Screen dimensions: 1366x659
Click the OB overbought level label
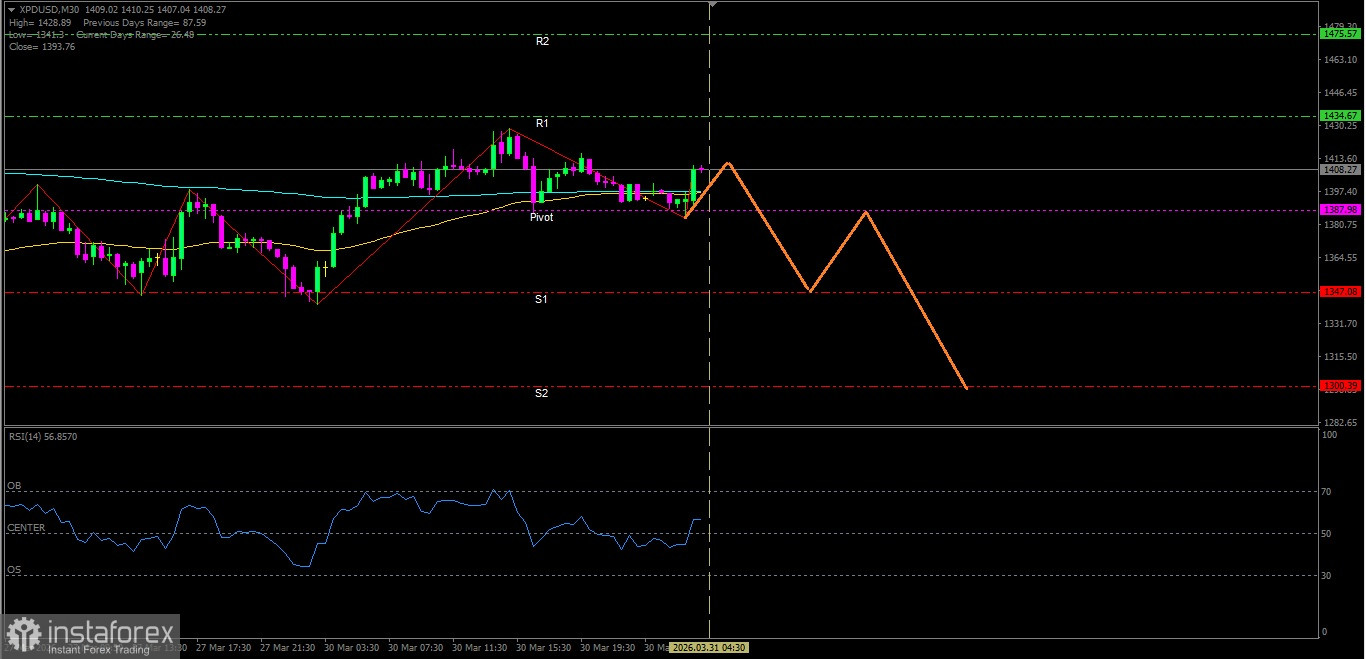[x=14, y=486]
